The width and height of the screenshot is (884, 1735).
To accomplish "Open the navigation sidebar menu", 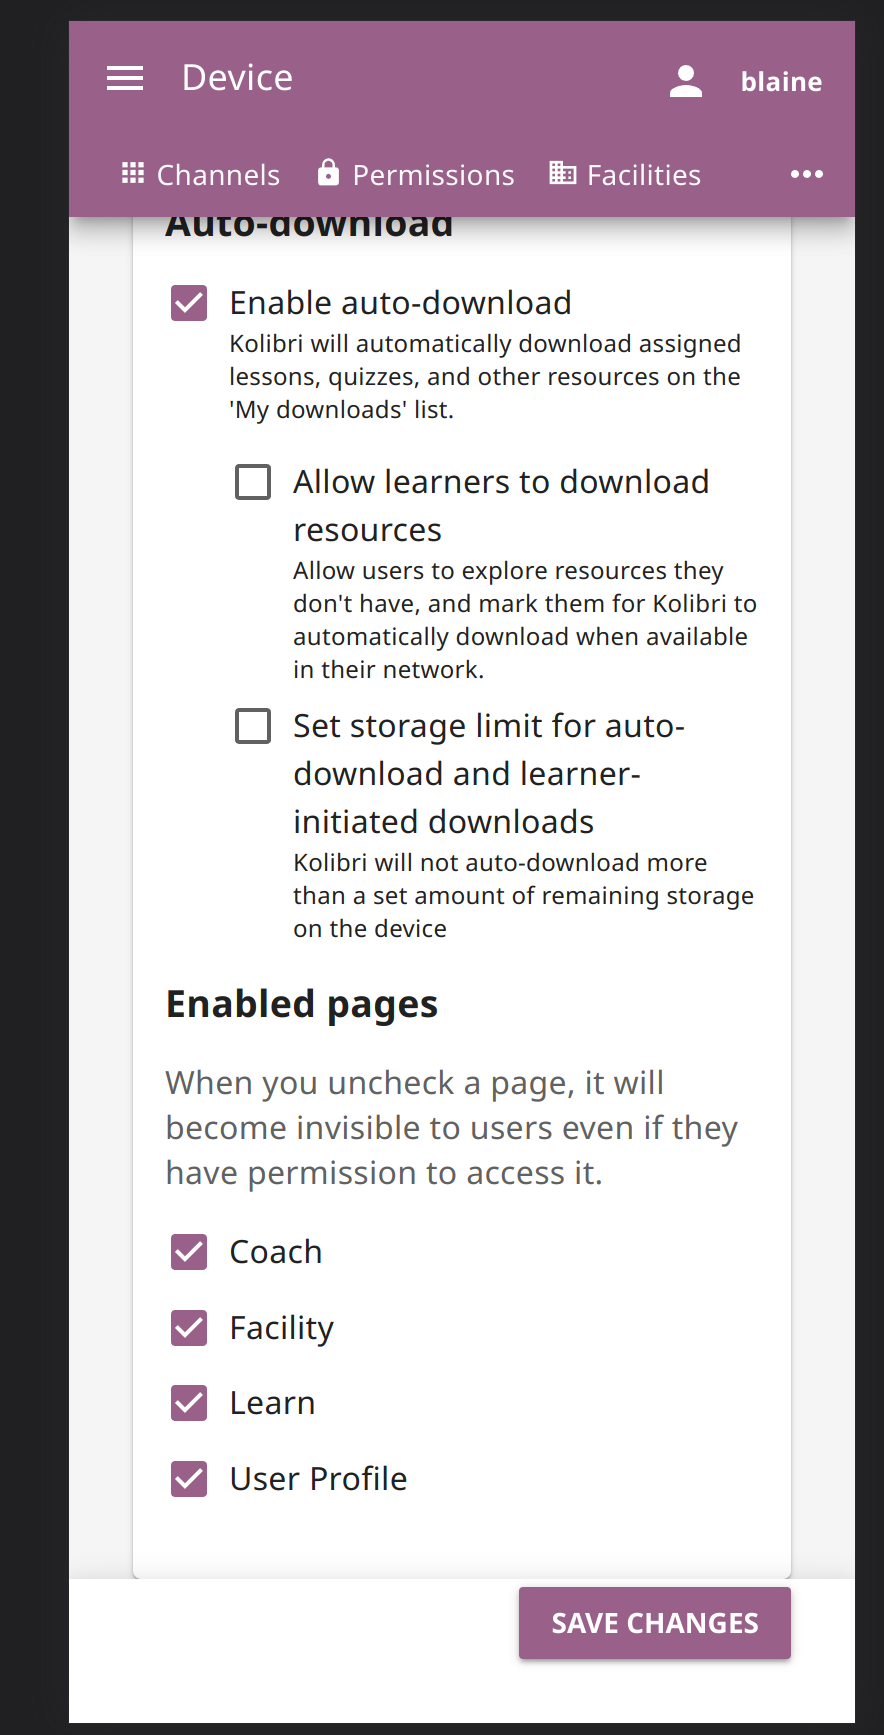I will pos(124,77).
